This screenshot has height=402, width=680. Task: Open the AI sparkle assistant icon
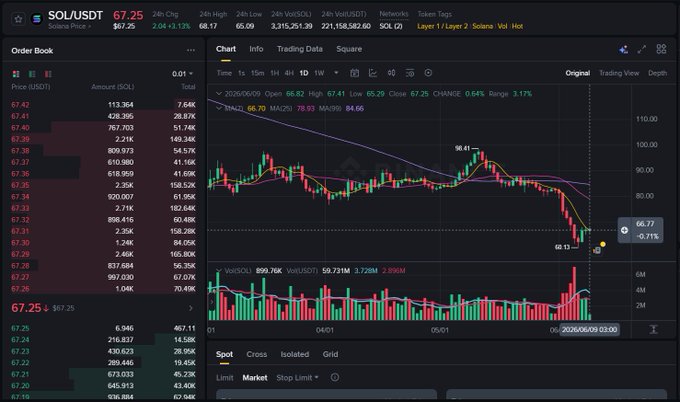pos(624,49)
